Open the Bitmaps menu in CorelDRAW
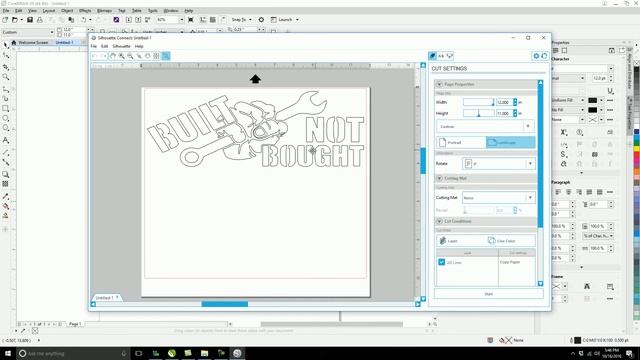 coord(104,11)
